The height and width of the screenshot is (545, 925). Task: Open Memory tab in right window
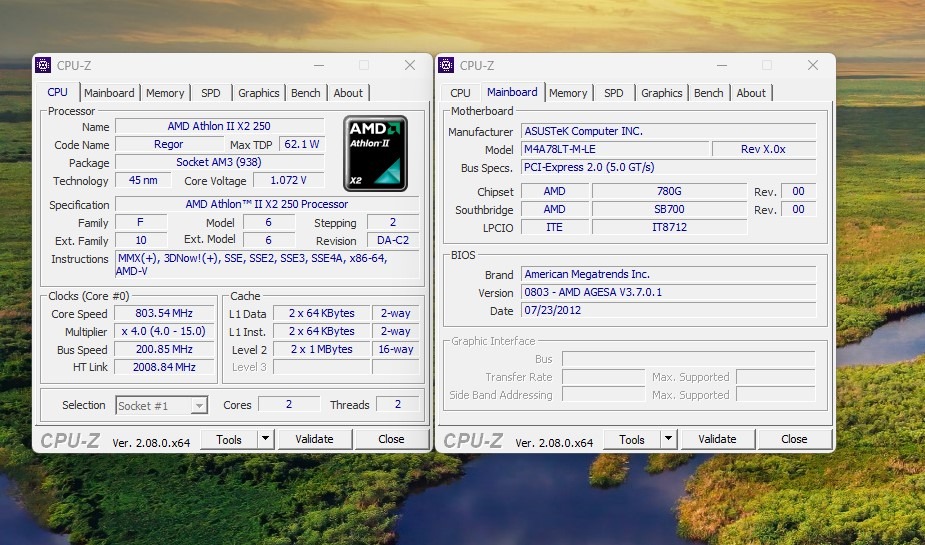click(x=568, y=93)
